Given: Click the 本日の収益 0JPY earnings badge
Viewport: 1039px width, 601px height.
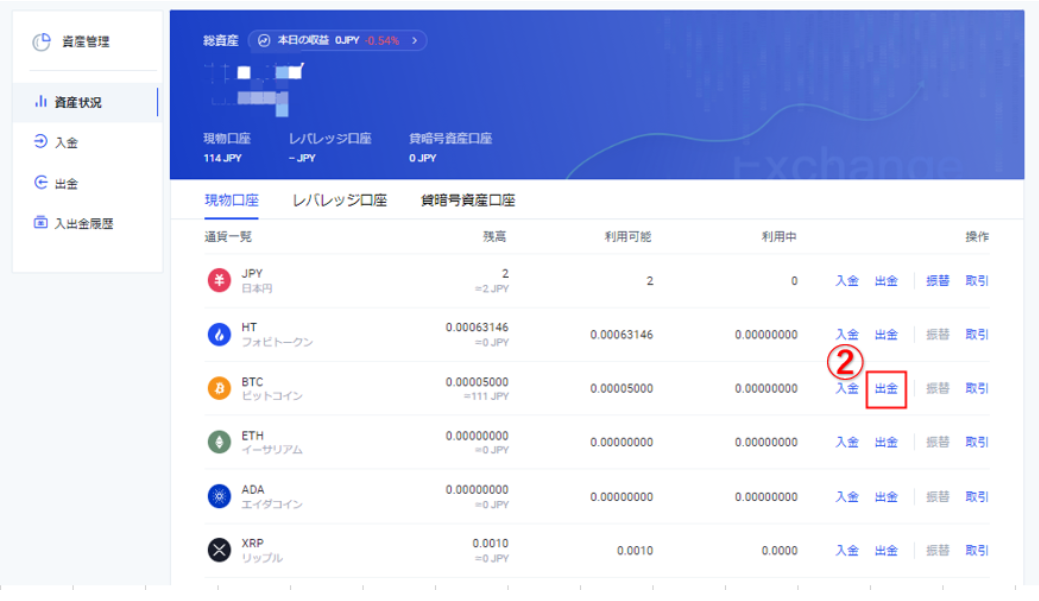Looking at the screenshot, I should click(337, 40).
